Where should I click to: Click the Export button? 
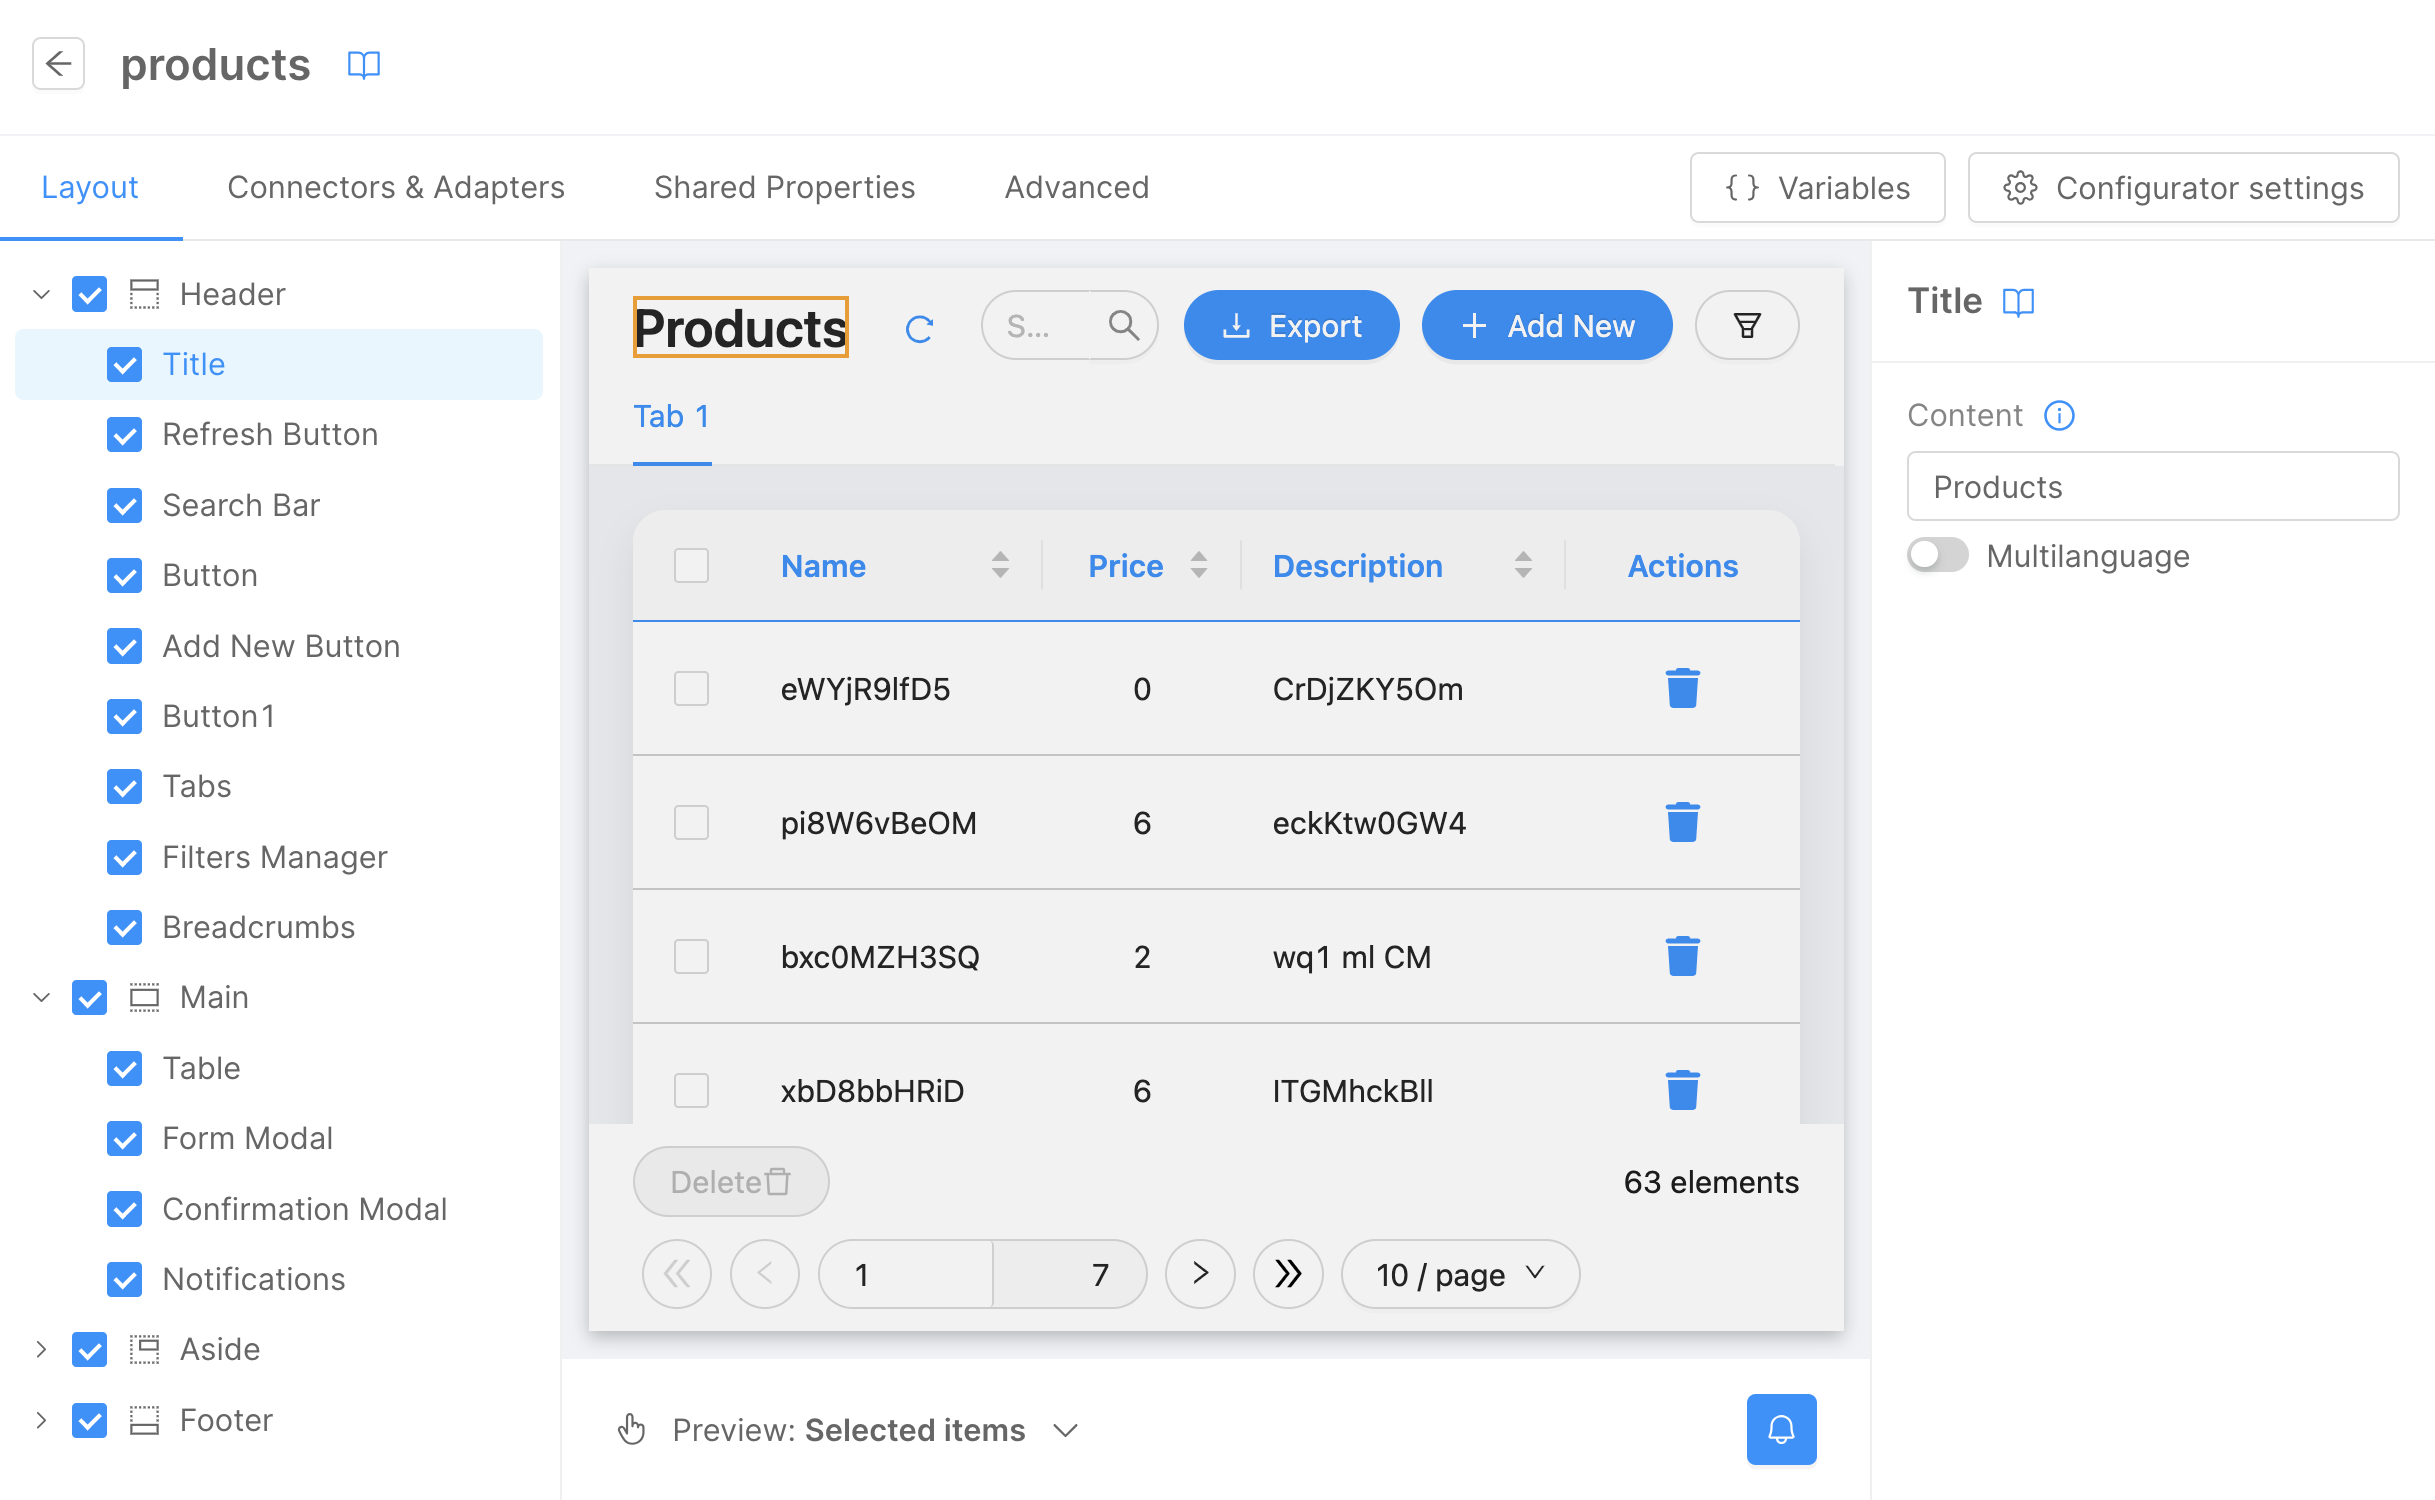point(1291,325)
